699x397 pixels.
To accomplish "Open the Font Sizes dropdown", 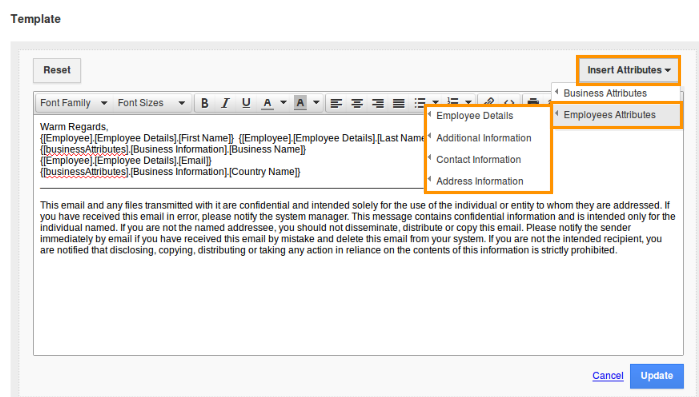I will coord(152,103).
